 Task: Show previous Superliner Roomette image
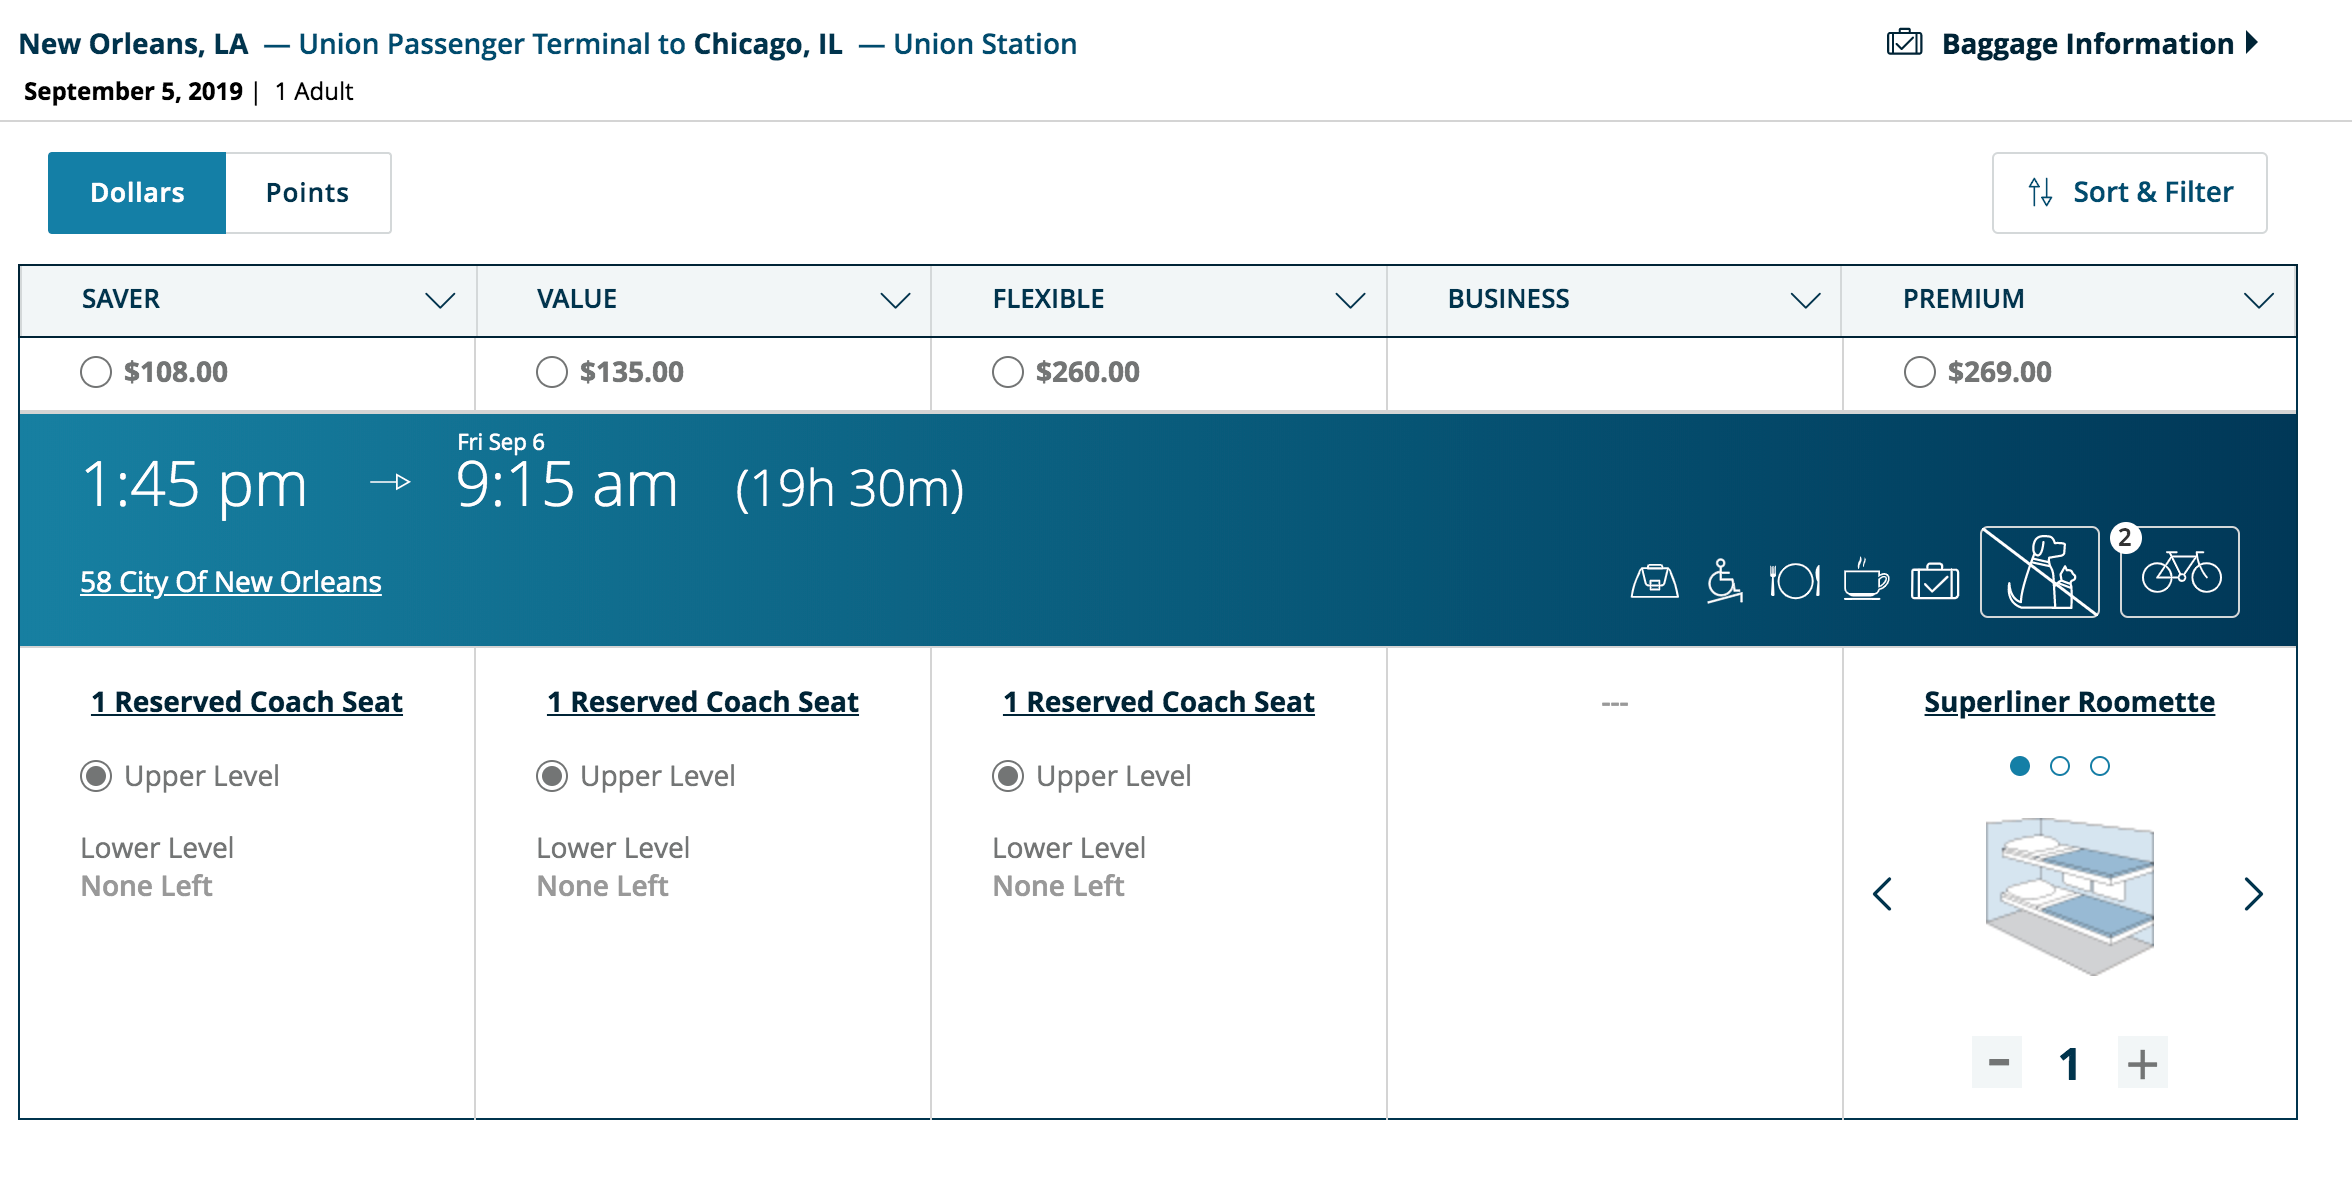(1882, 894)
